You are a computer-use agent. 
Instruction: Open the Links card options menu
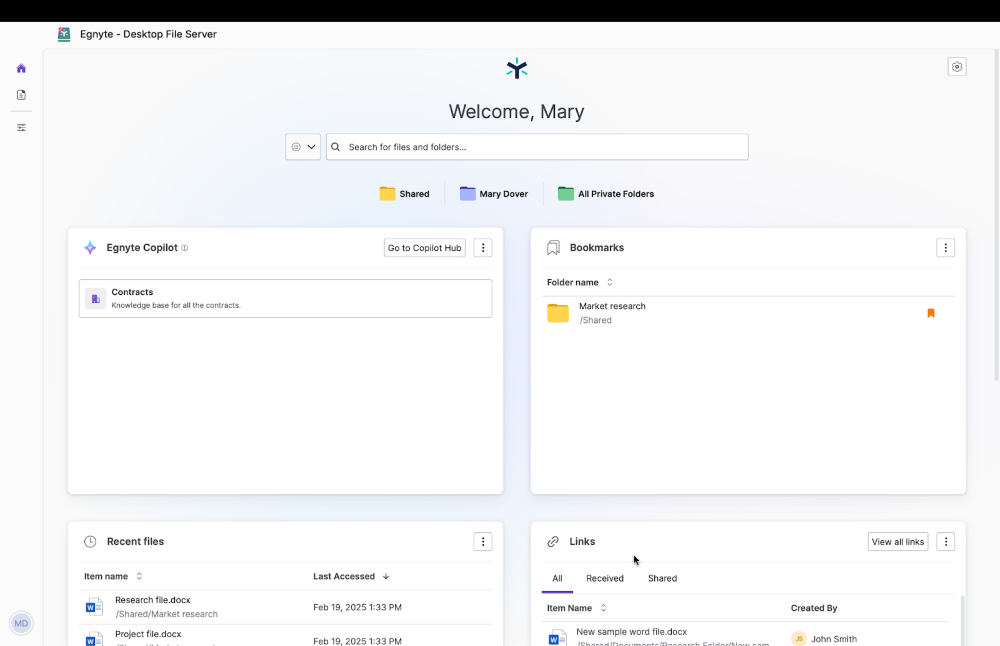tap(945, 541)
